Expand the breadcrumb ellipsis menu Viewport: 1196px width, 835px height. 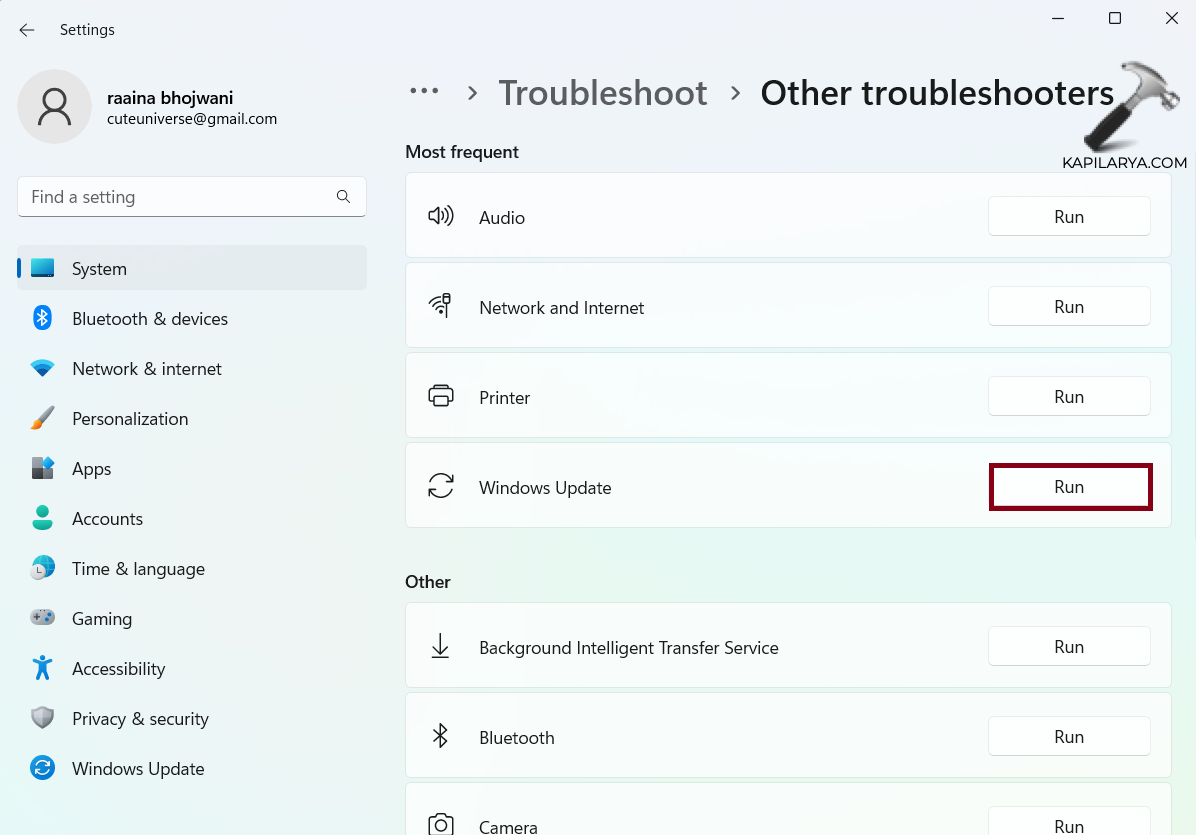(x=424, y=92)
